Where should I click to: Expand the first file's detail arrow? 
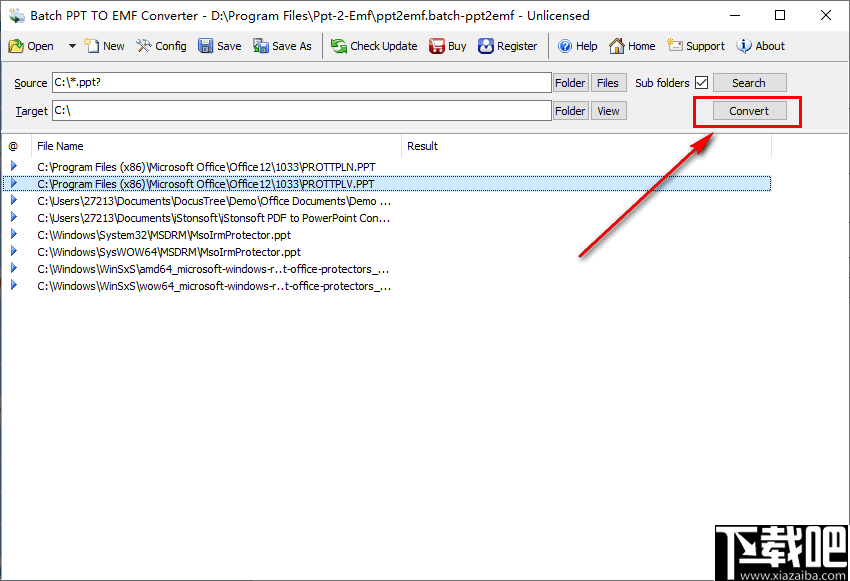point(13,166)
